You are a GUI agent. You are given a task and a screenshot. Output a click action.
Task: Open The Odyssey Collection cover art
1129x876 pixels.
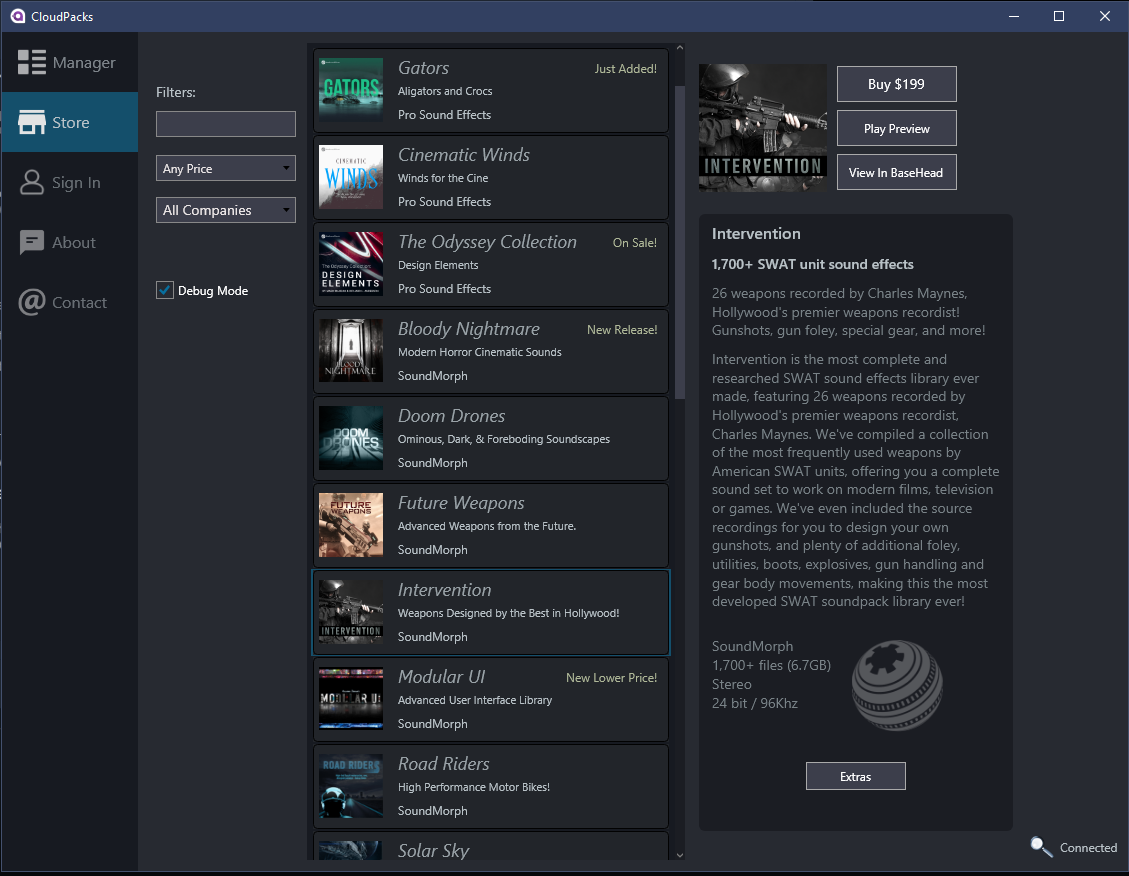pyautogui.click(x=351, y=264)
